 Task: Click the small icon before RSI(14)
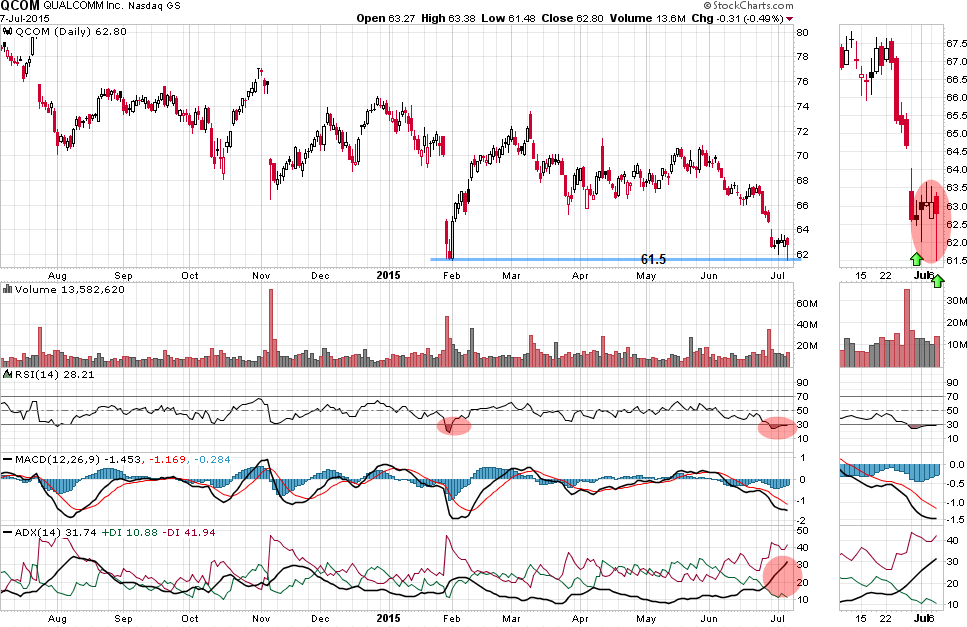[7, 374]
